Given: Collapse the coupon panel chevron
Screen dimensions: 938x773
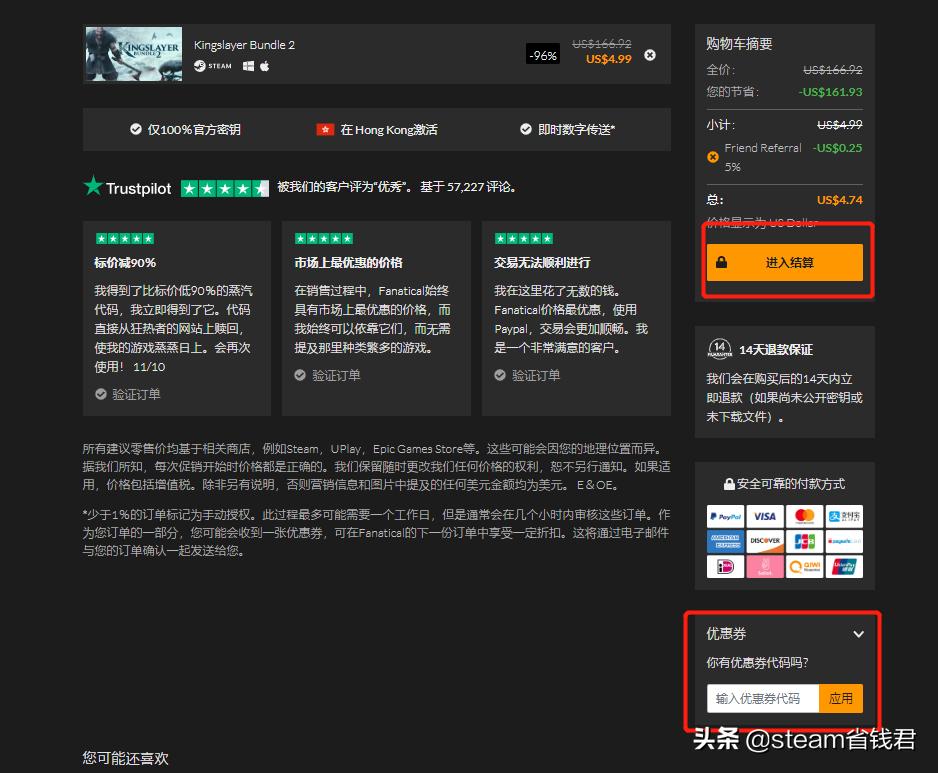Looking at the screenshot, I should pyautogui.click(x=858, y=634).
